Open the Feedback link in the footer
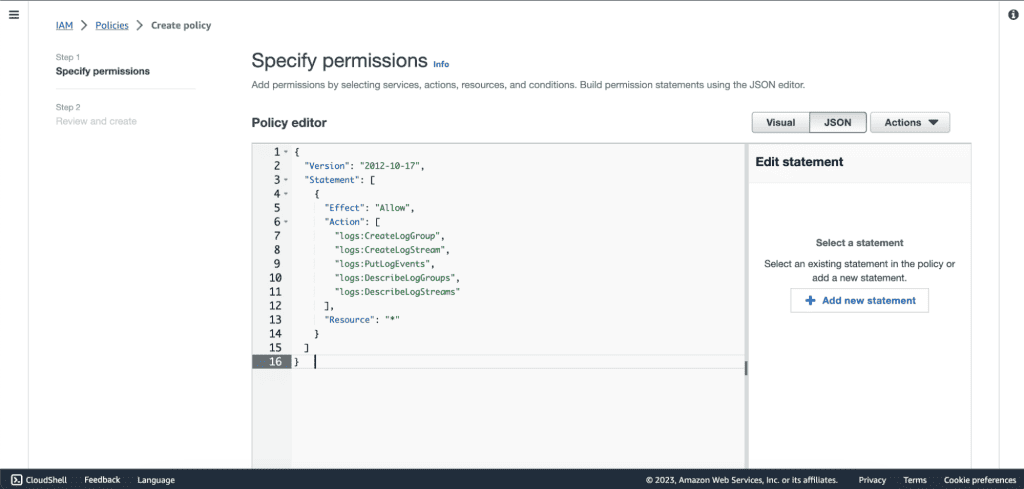This screenshot has width=1024, height=489. click(x=103, y=480)
